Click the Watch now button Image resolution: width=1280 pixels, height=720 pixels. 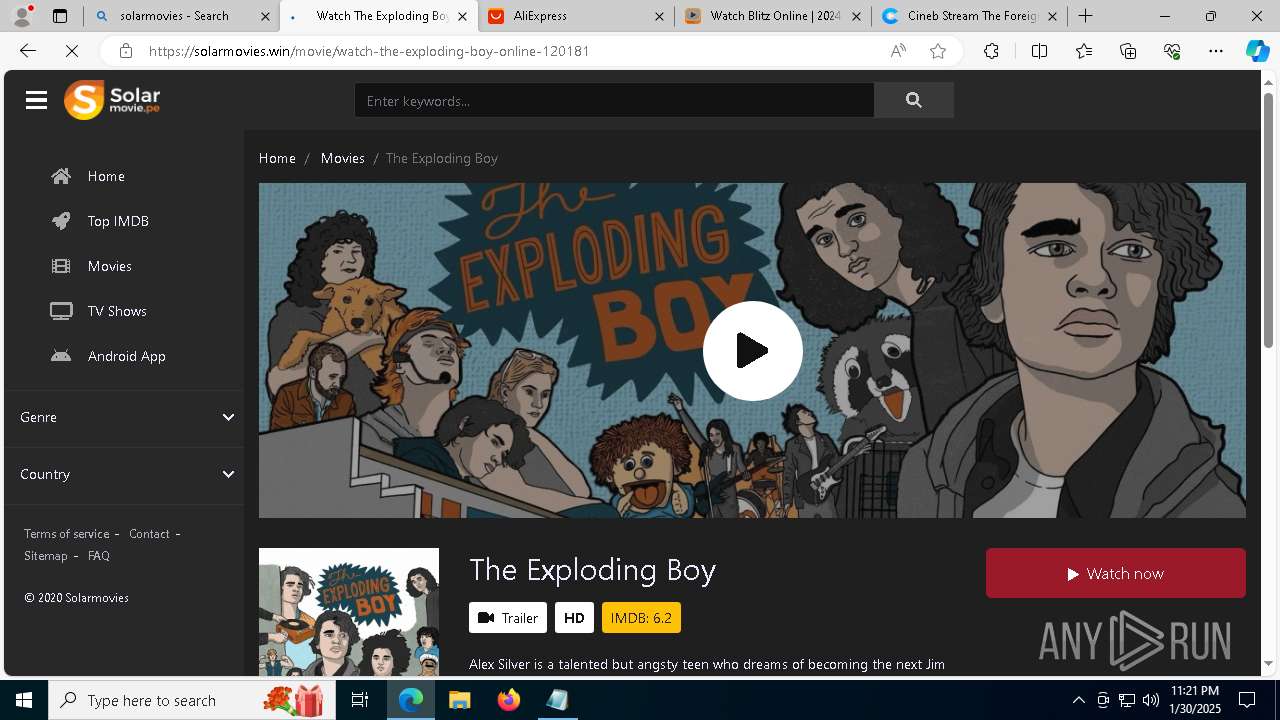(x=1115, y=573)
